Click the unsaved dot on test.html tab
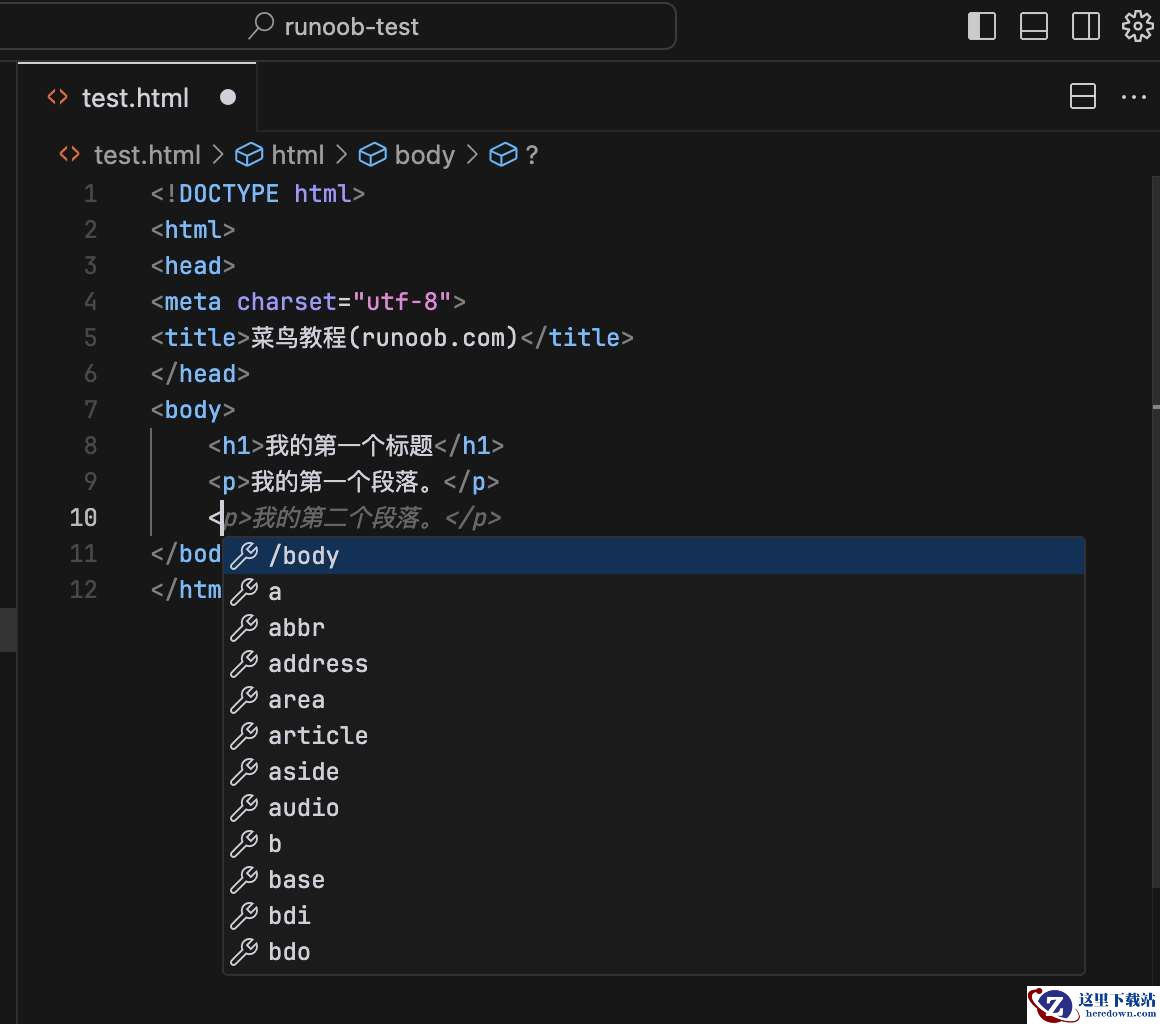Viewport: 1160px width, 1024px height. 228,97
